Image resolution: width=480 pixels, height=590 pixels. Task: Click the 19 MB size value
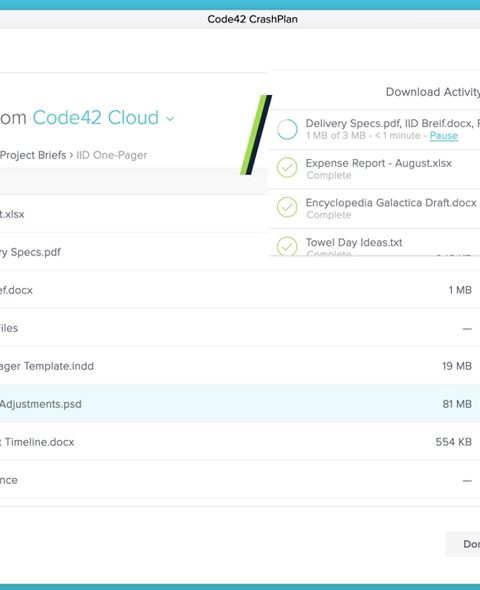[457, 366]
